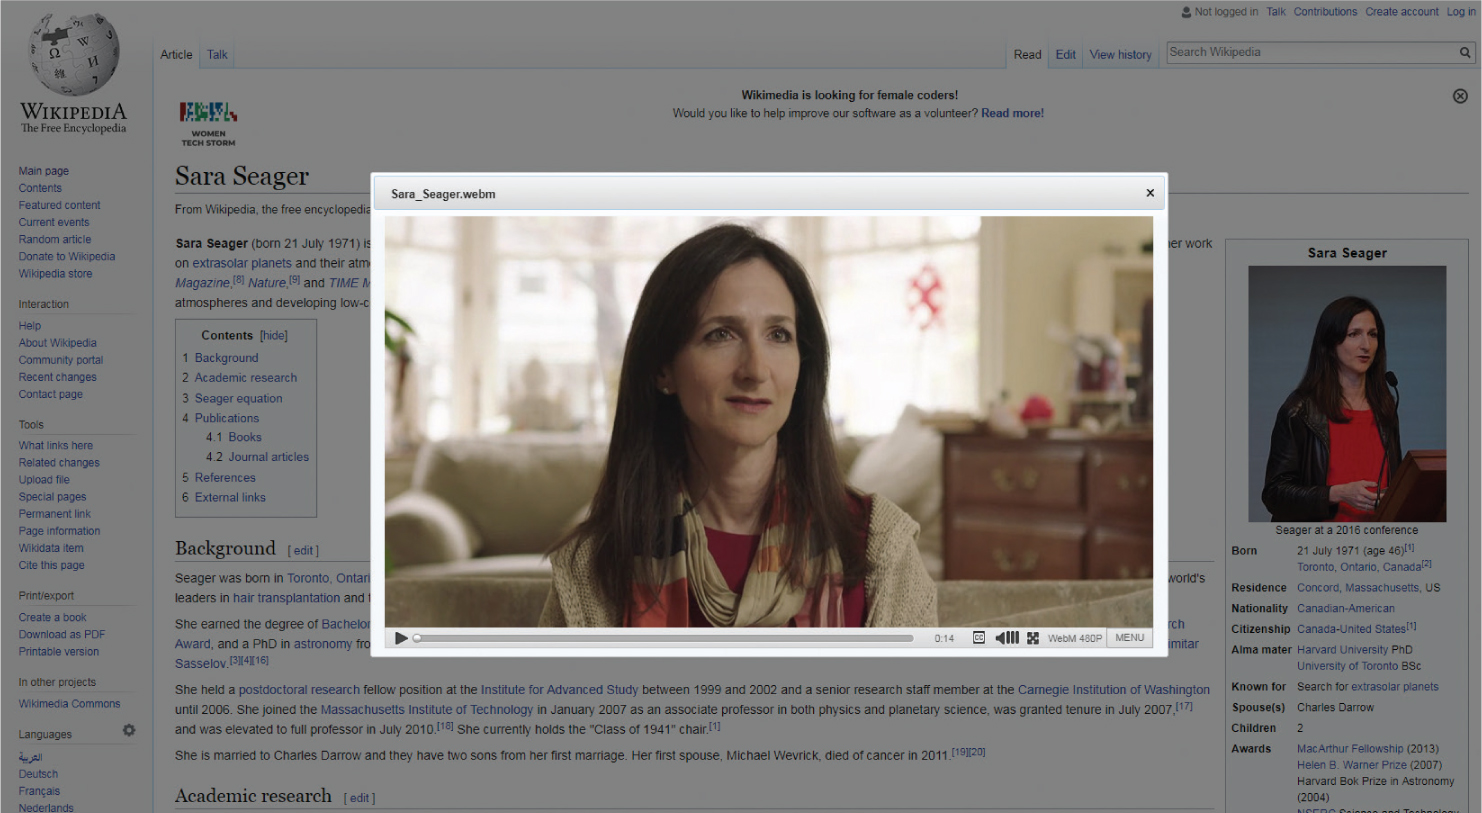
Task: Select the Read tab
Action: (x=1027, y=55)
